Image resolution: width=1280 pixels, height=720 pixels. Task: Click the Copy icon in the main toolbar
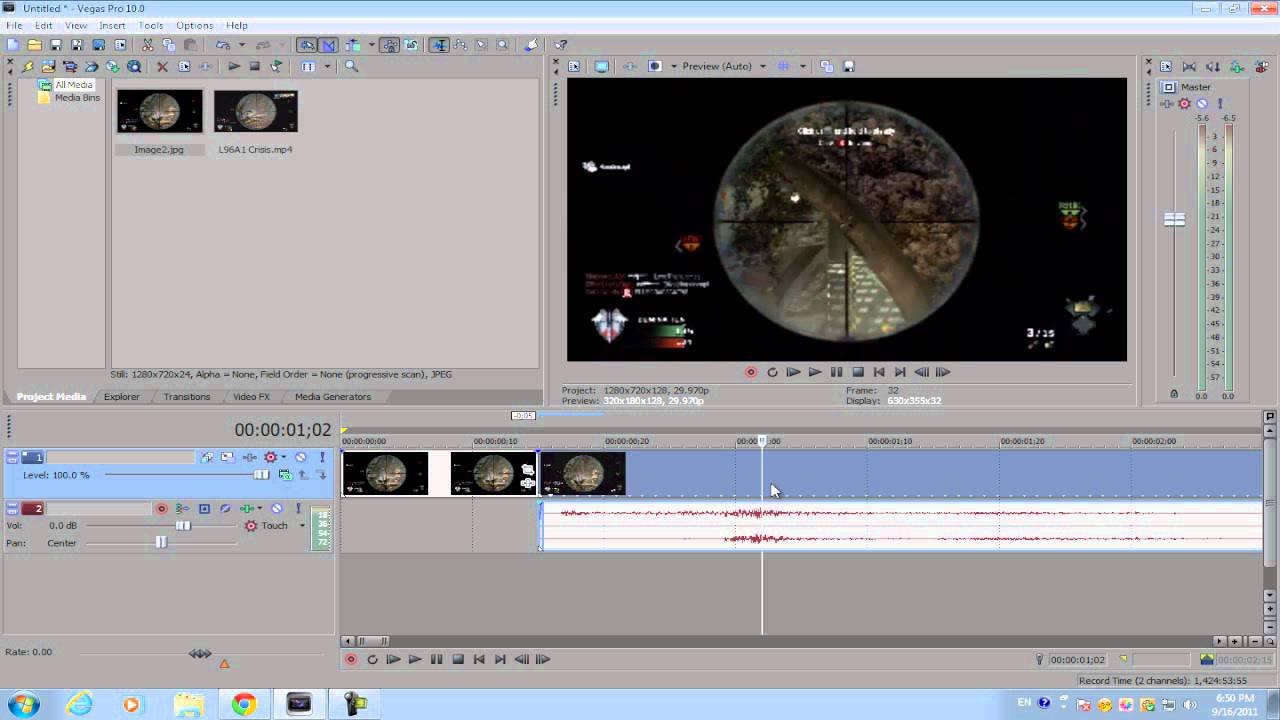[x=169, y=45]
